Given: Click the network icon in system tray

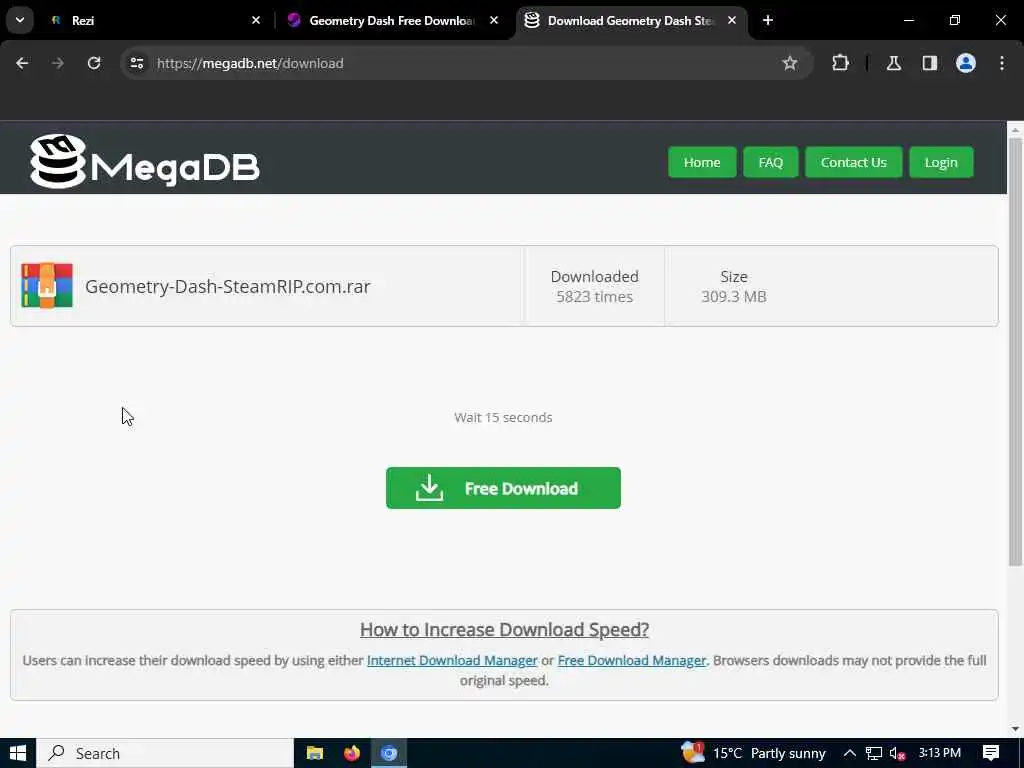Looking at the screenshot, I should 874,754.
